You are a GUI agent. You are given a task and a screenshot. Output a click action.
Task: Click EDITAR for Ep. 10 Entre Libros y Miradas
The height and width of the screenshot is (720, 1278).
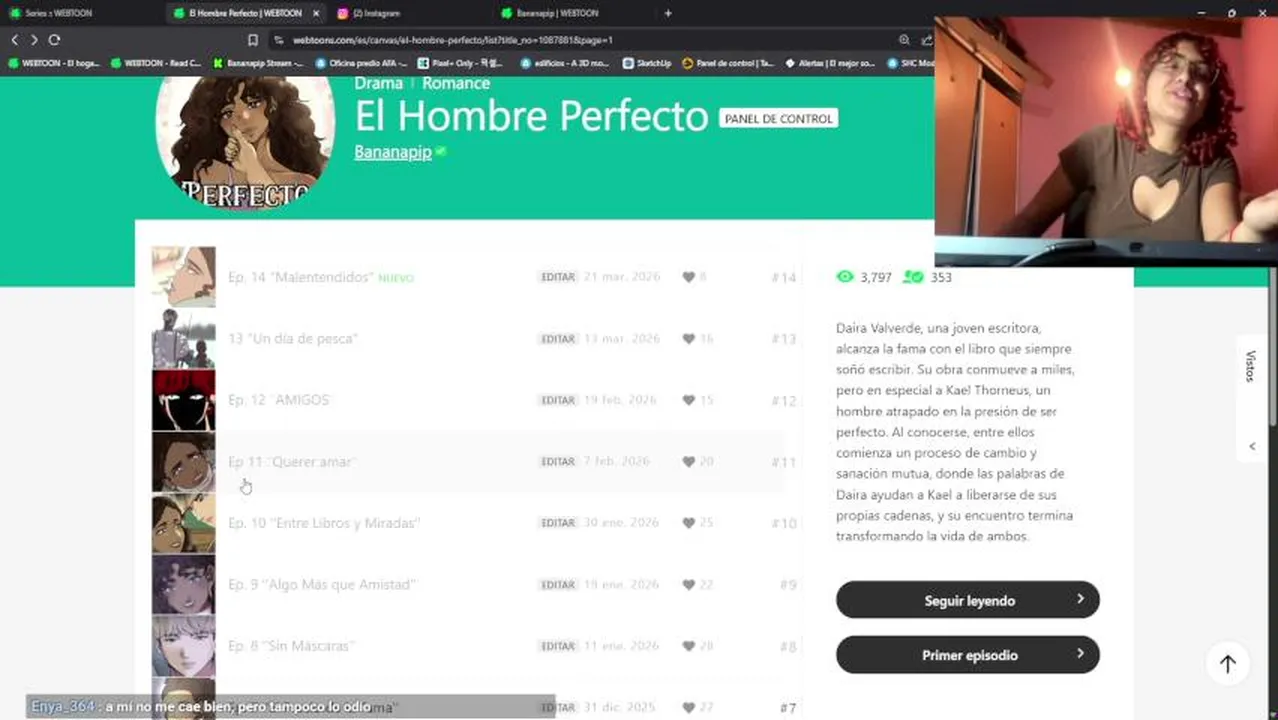click(x=558, y=523)
